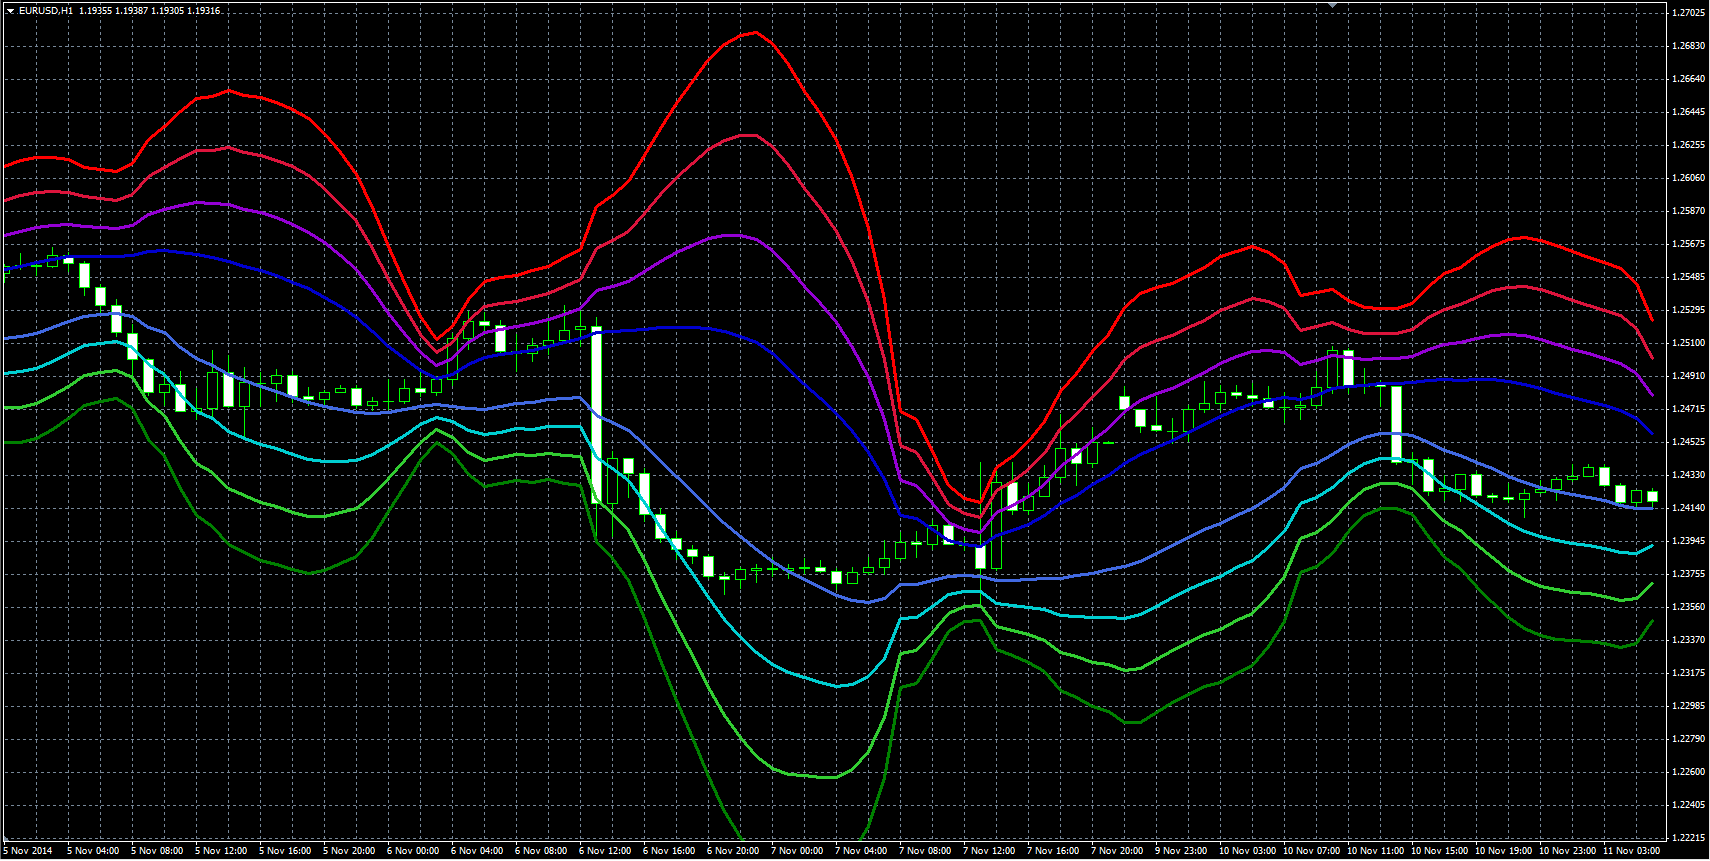Viewport: 1710px width, 861px height.
Task: Click the 5 Nov 20:00 time label
Action: point(349,851)
